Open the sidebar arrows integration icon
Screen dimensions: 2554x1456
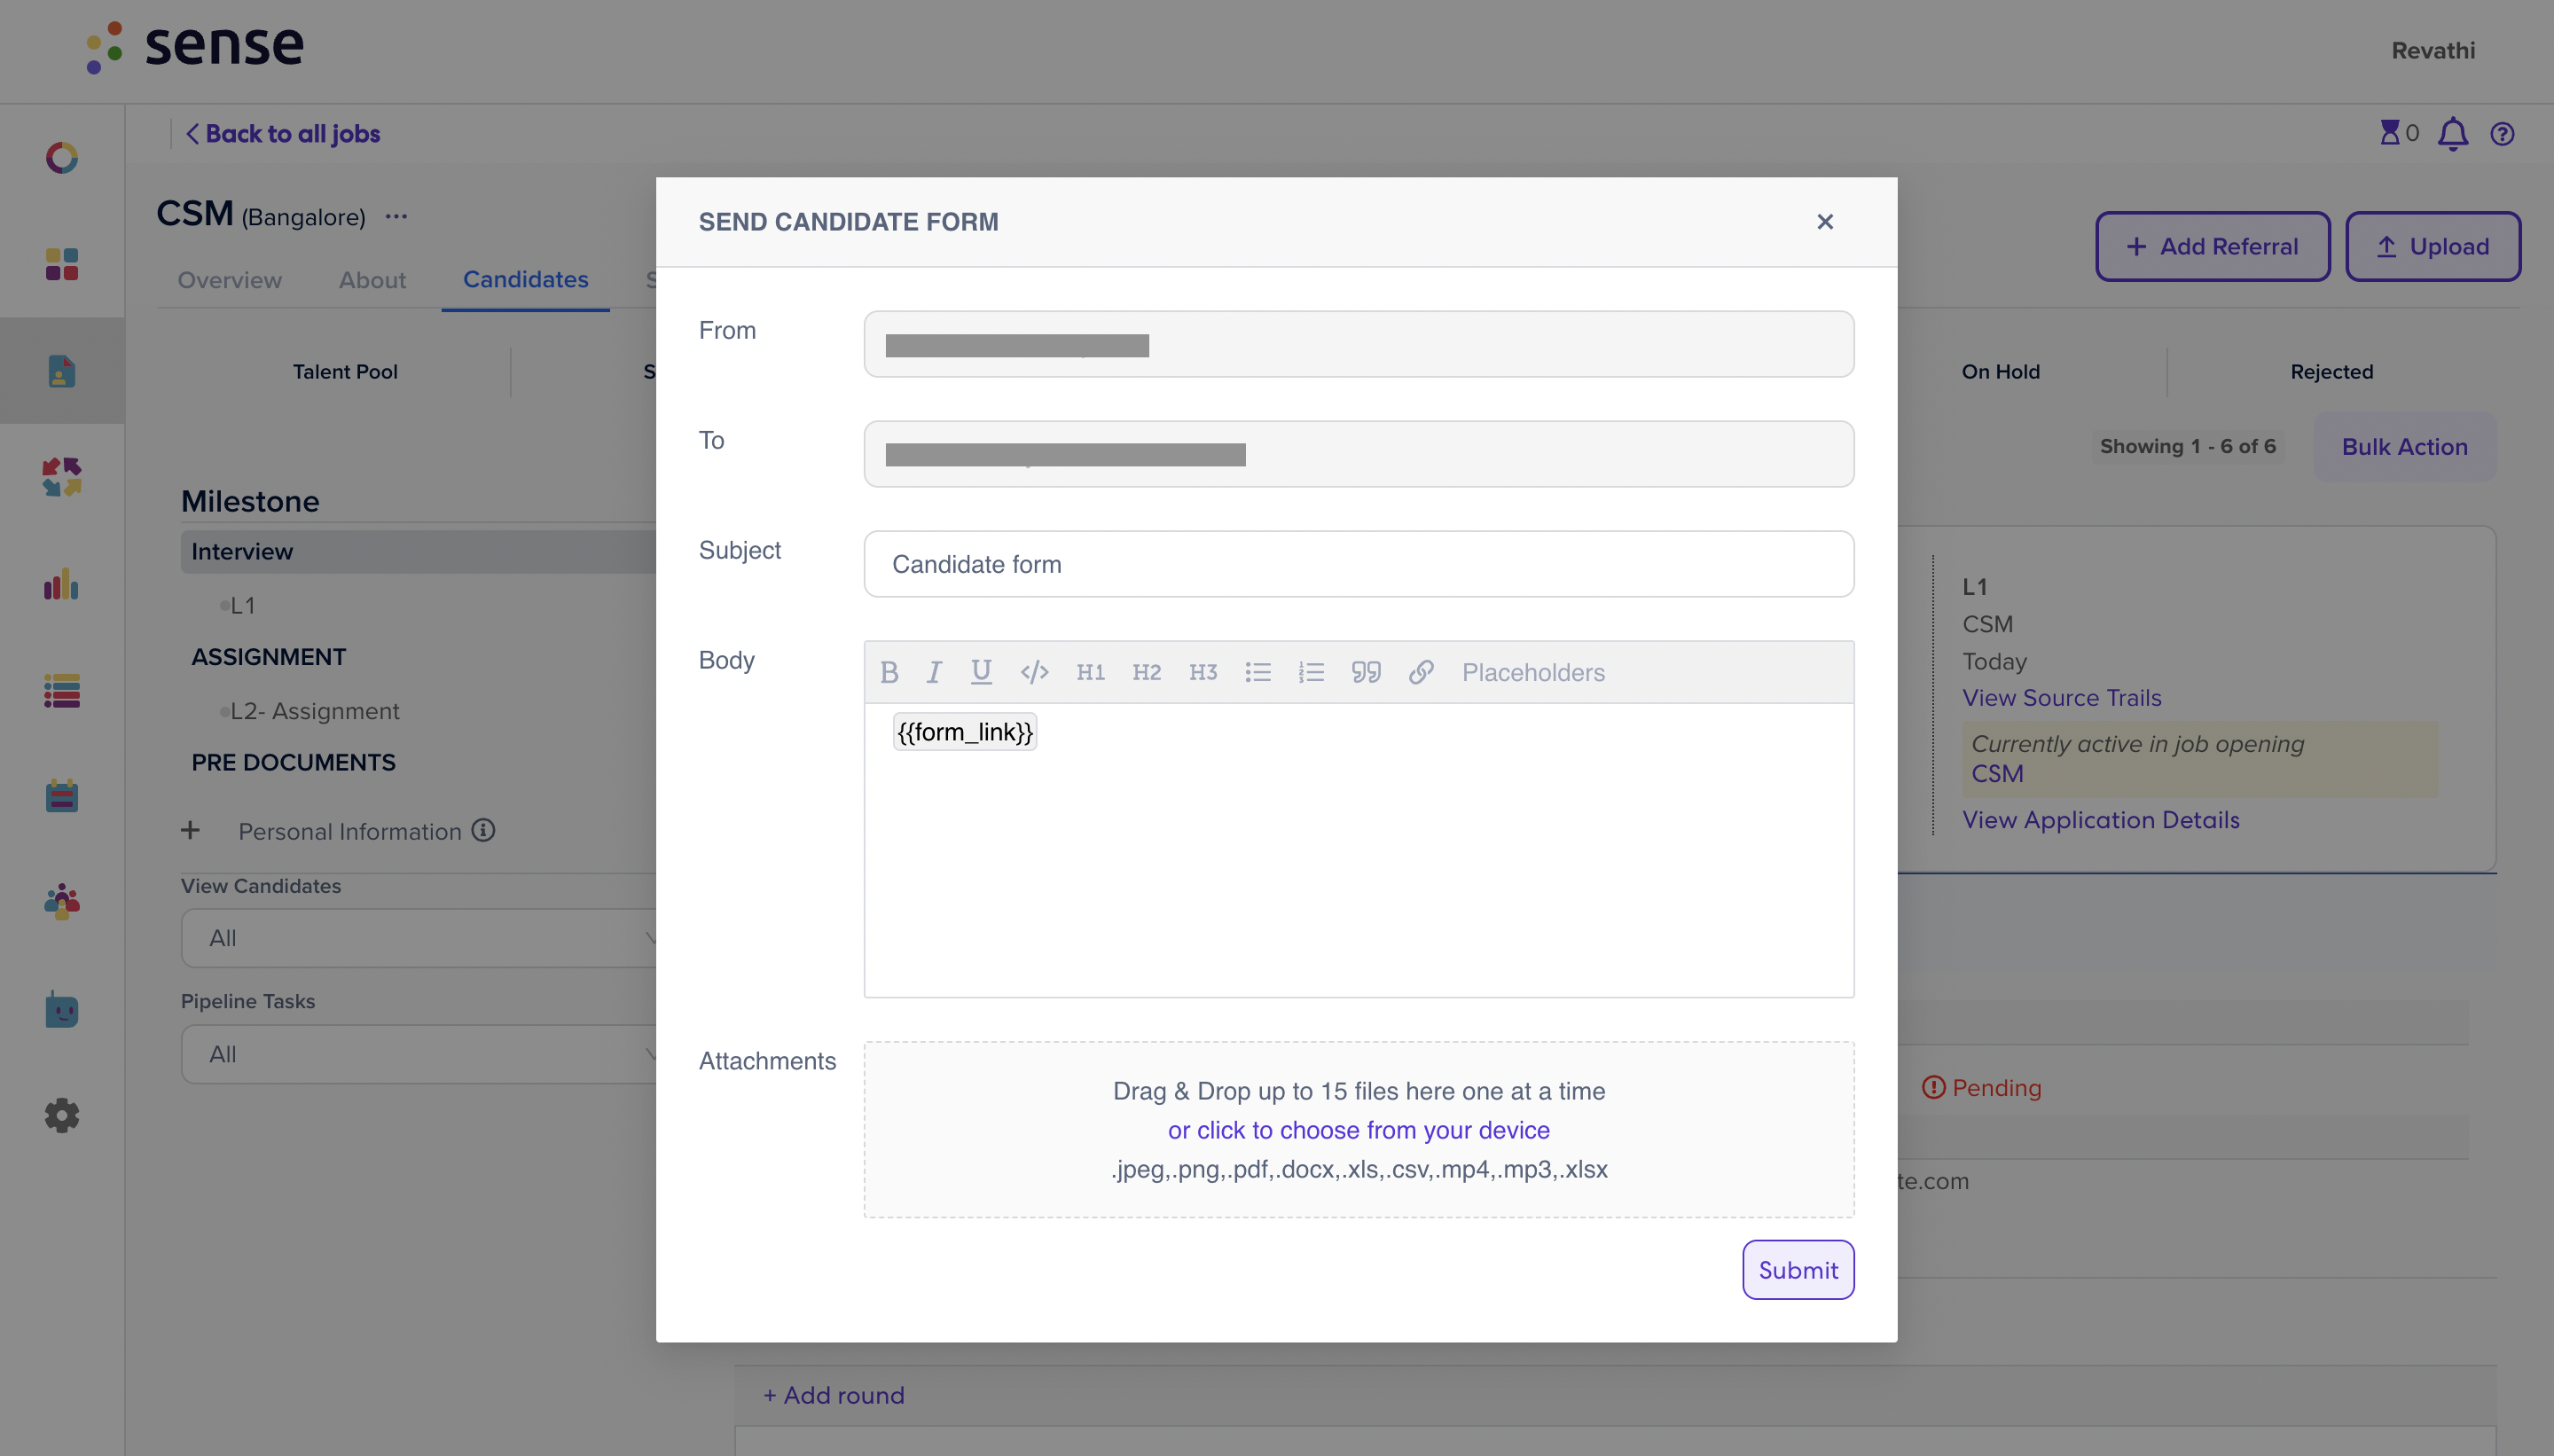62,477
